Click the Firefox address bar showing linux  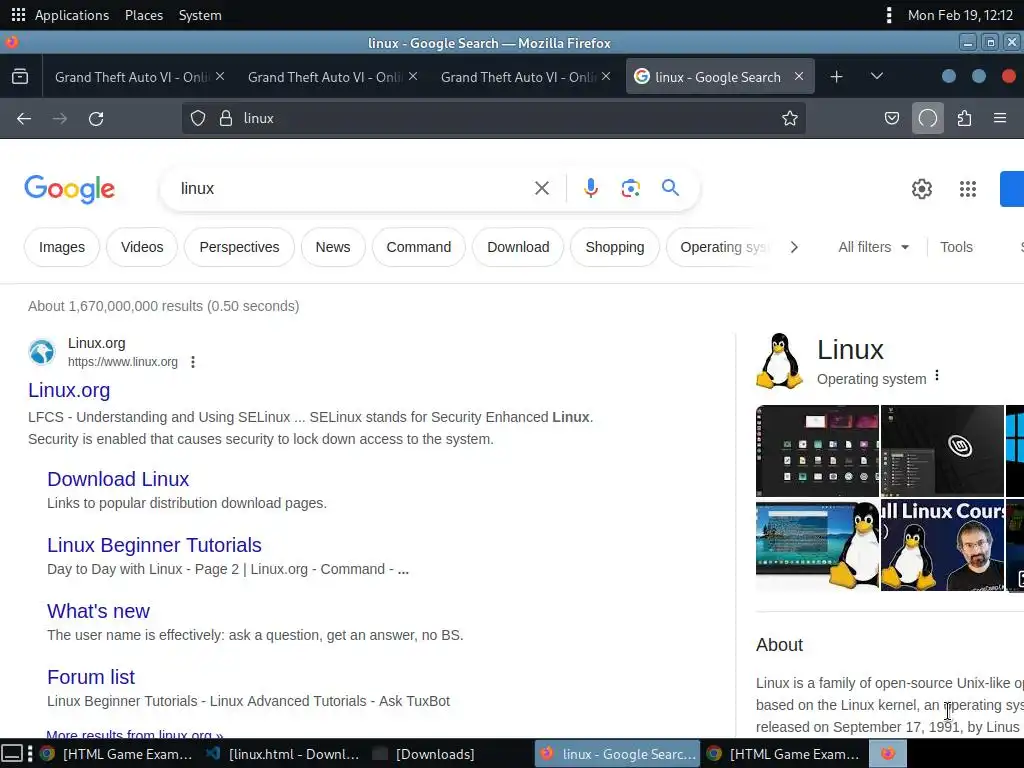493,118
